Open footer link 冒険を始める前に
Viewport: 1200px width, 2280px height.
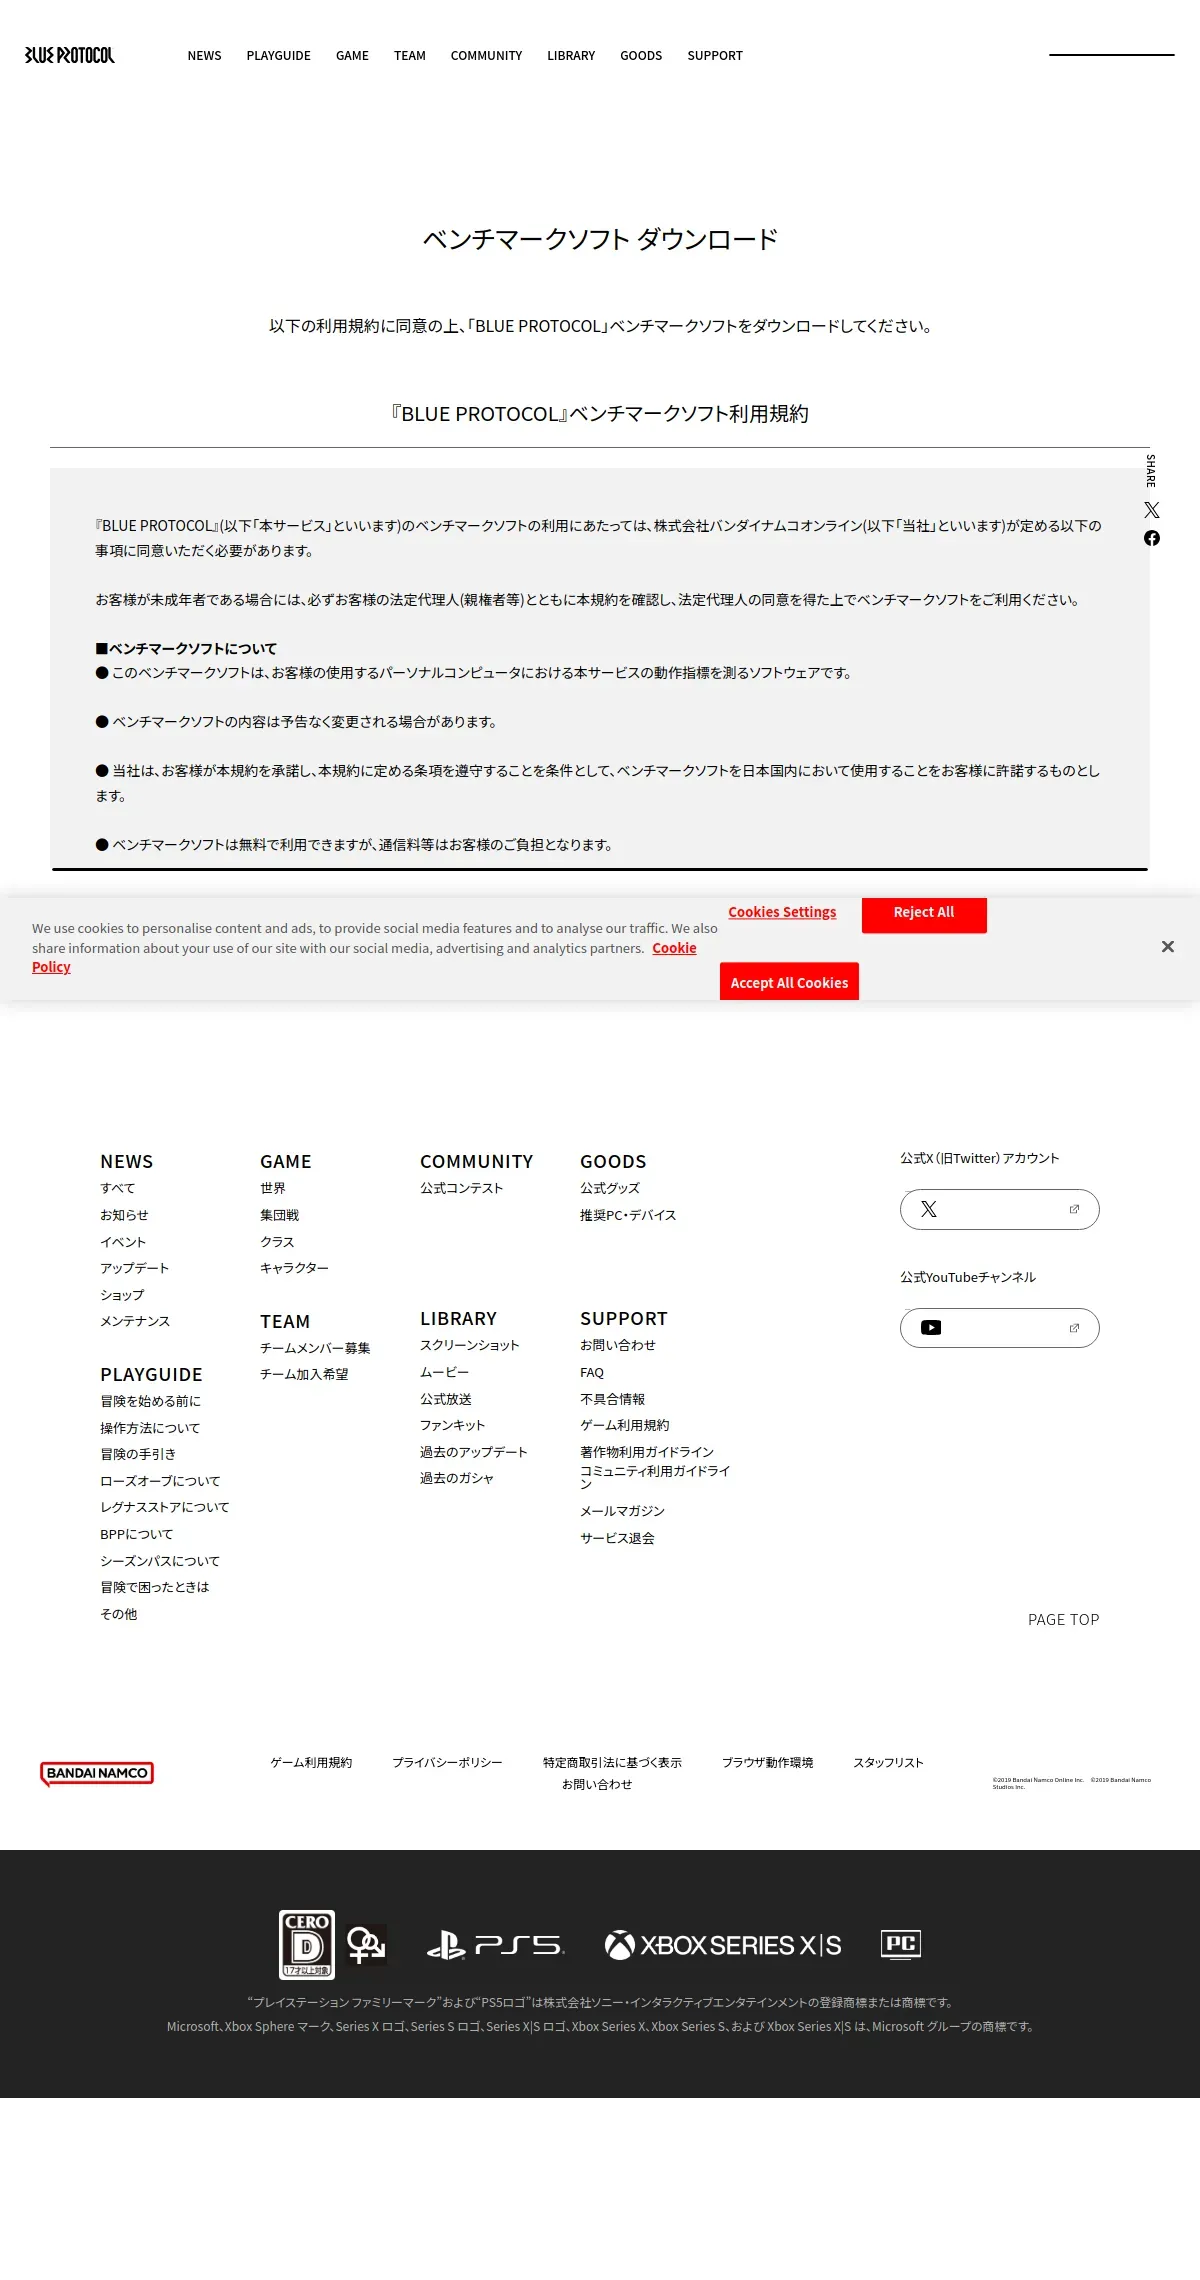(150, 1401)
